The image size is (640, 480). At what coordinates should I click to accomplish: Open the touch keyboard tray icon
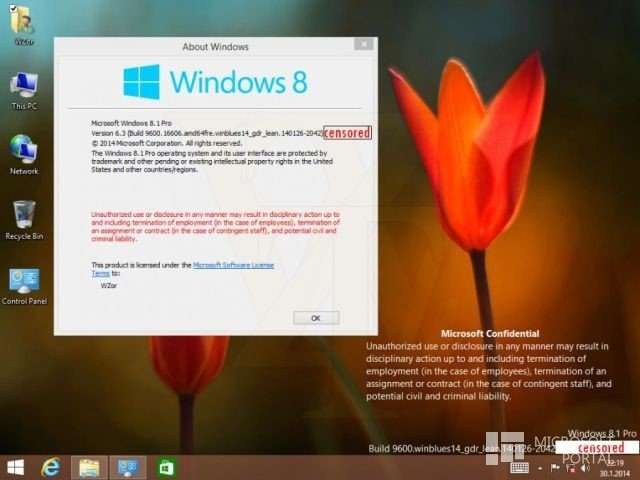point(519,468)
